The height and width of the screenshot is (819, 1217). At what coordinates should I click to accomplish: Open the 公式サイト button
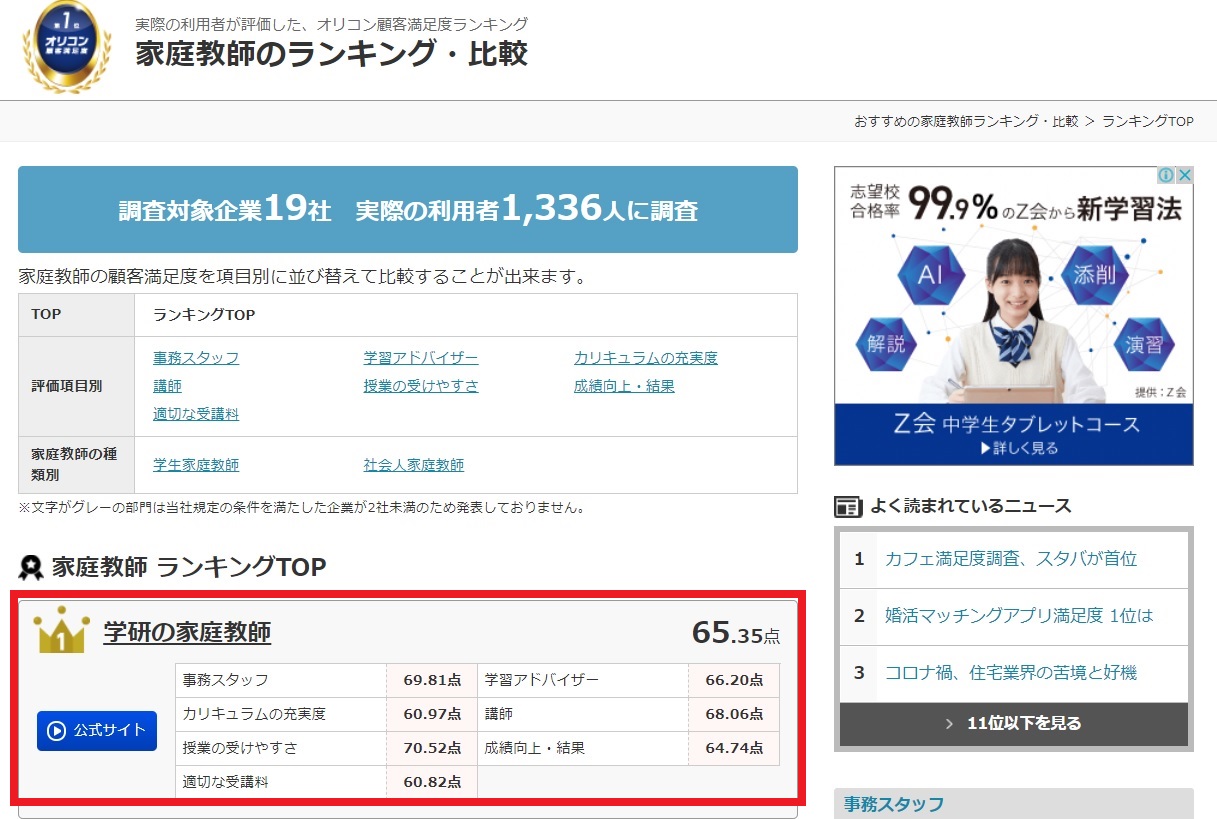coord(97,730)
